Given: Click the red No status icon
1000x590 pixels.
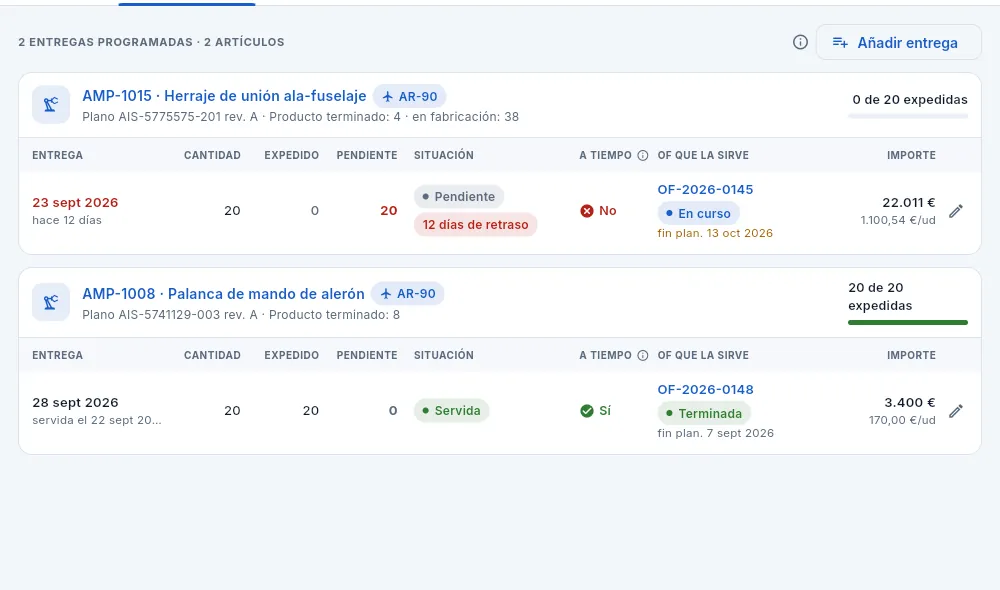Looking at the screenshot, I should [x=587, y=210].
